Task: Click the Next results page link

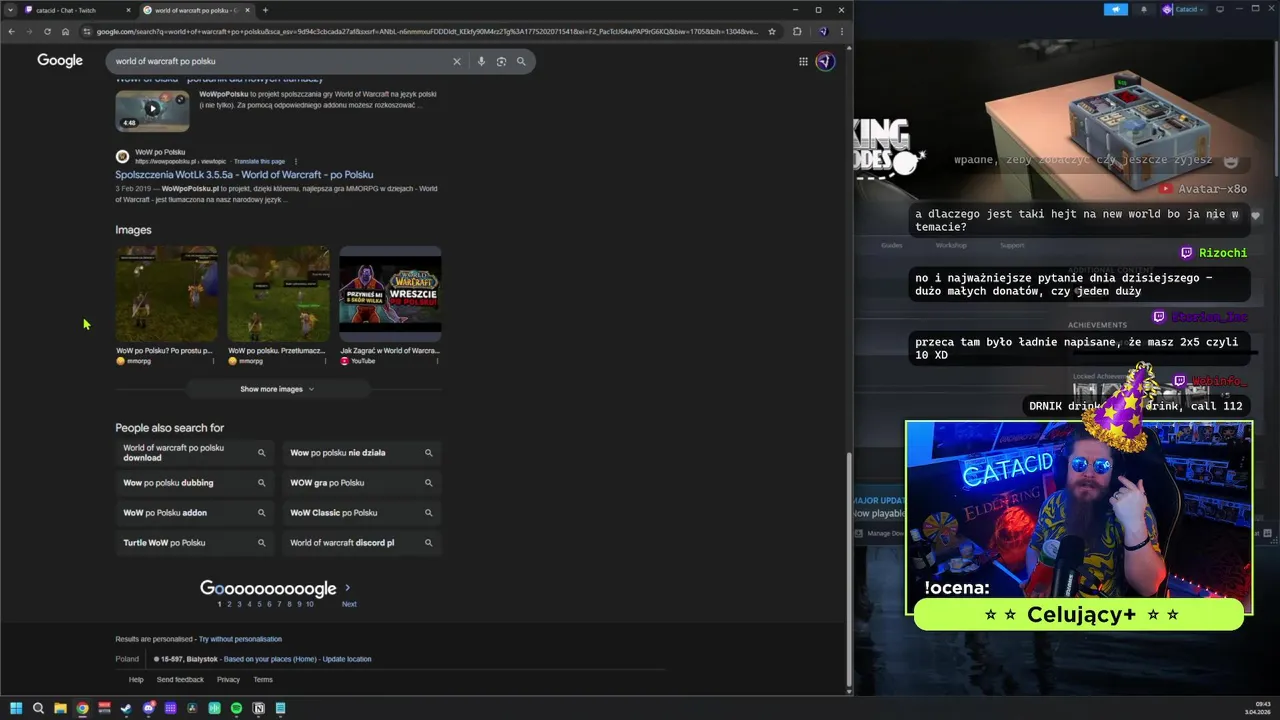Action: coord(349,604)
